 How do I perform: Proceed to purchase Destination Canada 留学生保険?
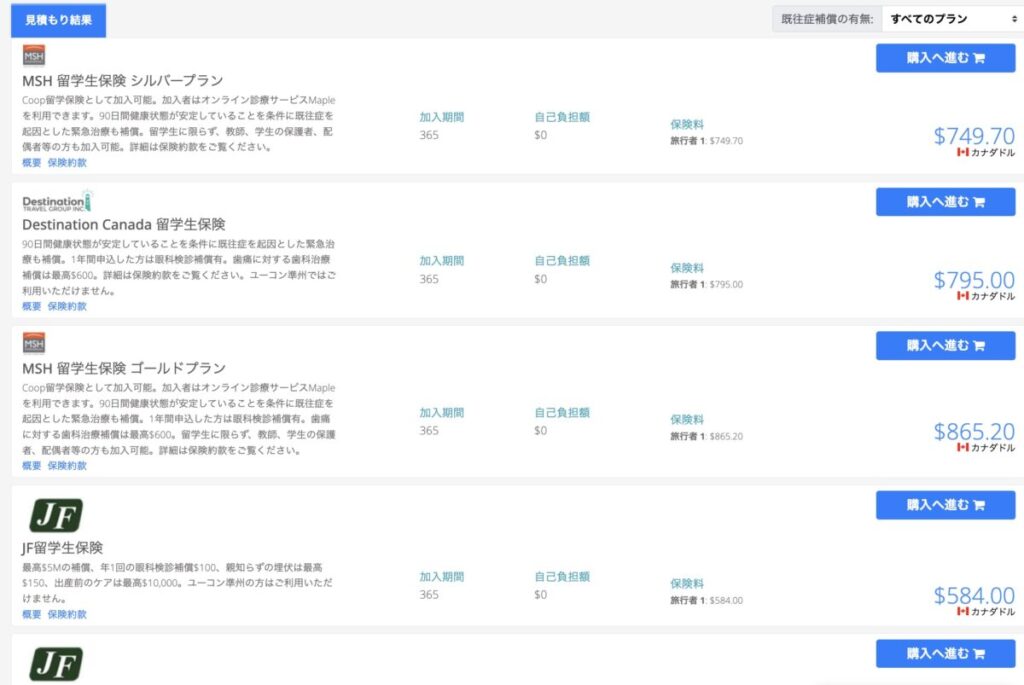click(x=945, y=202)
